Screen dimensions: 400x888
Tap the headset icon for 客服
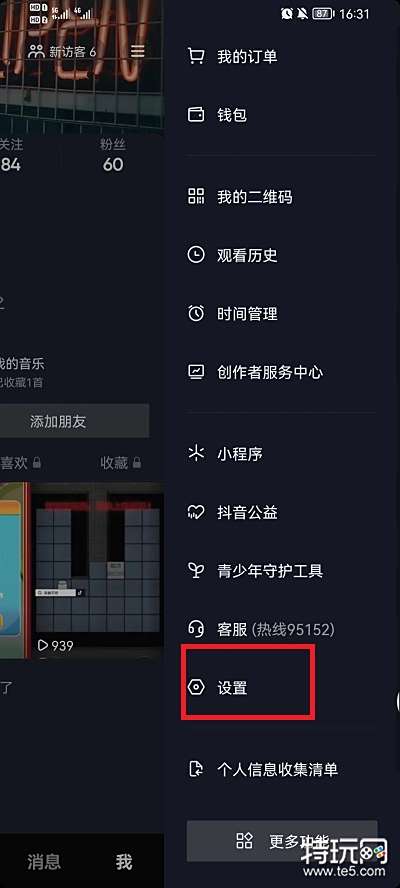(195, 629)
